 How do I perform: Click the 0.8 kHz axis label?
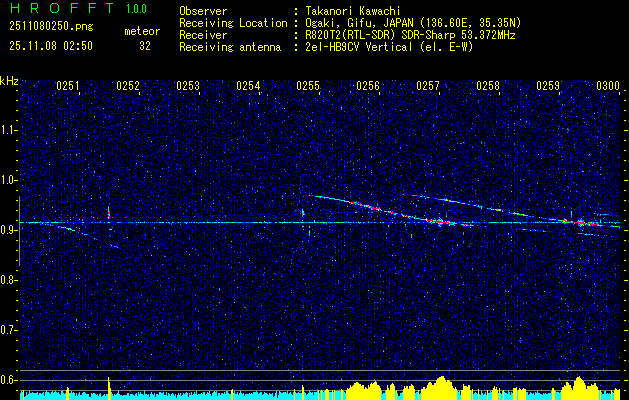coord(9,280)
